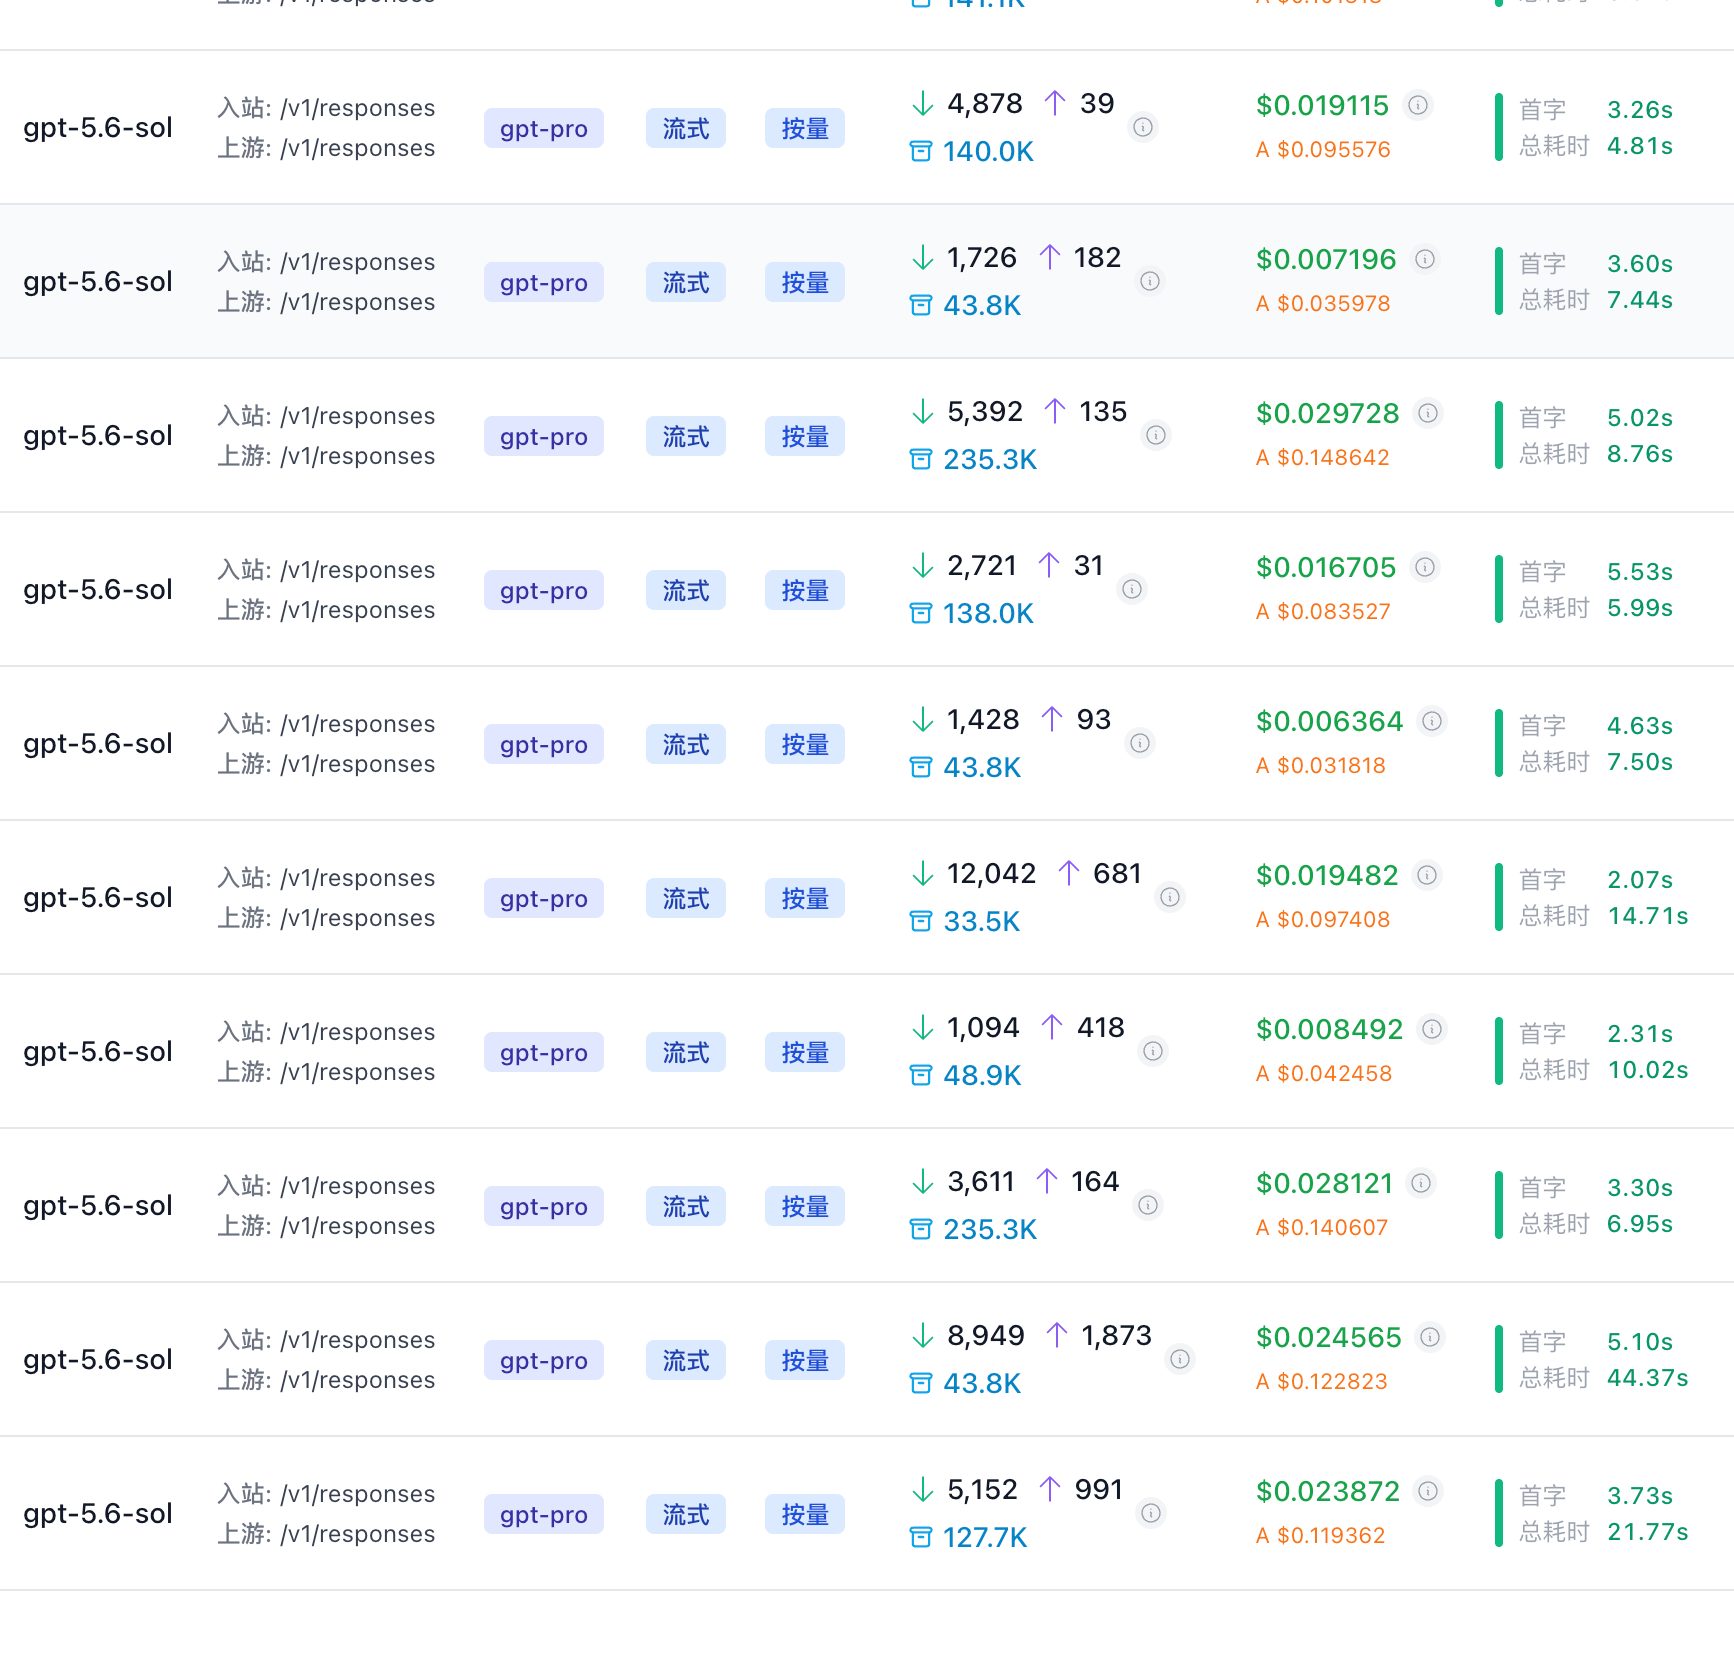Open token info icon in the 1,726 row
Screen dimensions: 1734x1654
click(1150, 281)
